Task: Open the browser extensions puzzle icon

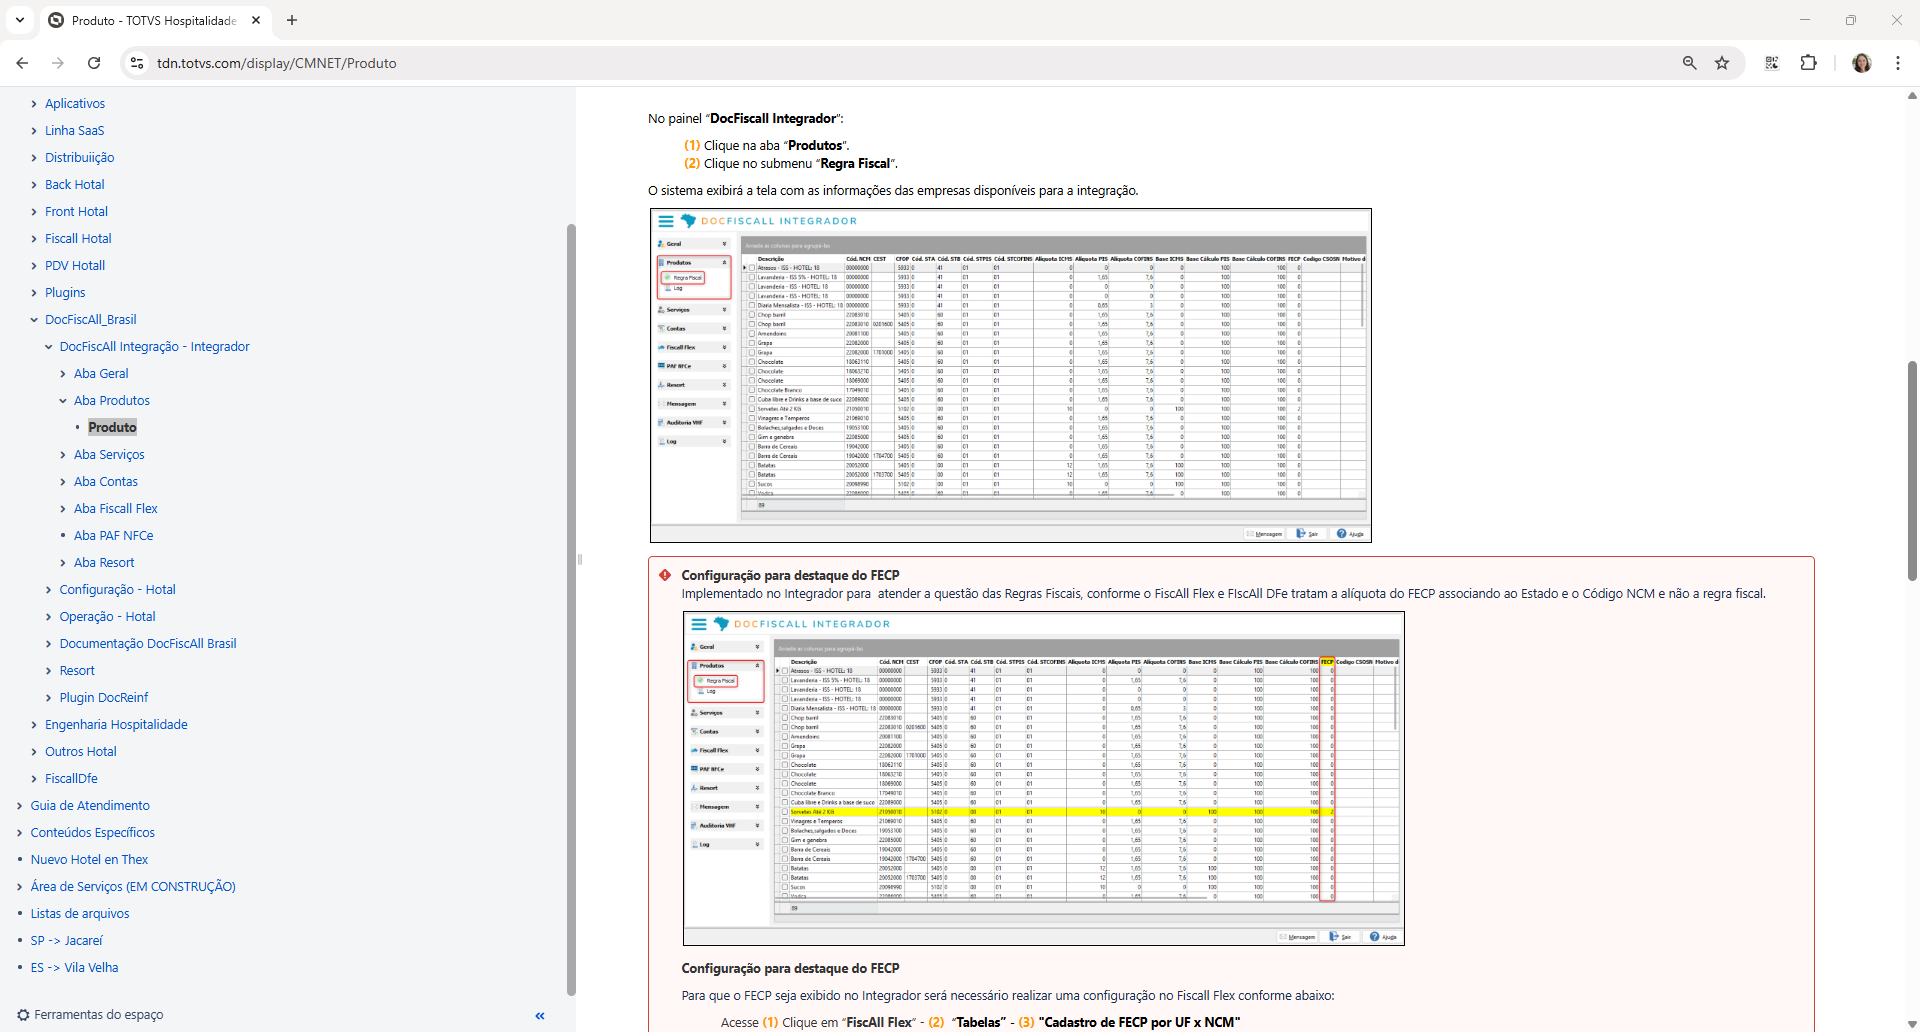Action: (1808, 63)
